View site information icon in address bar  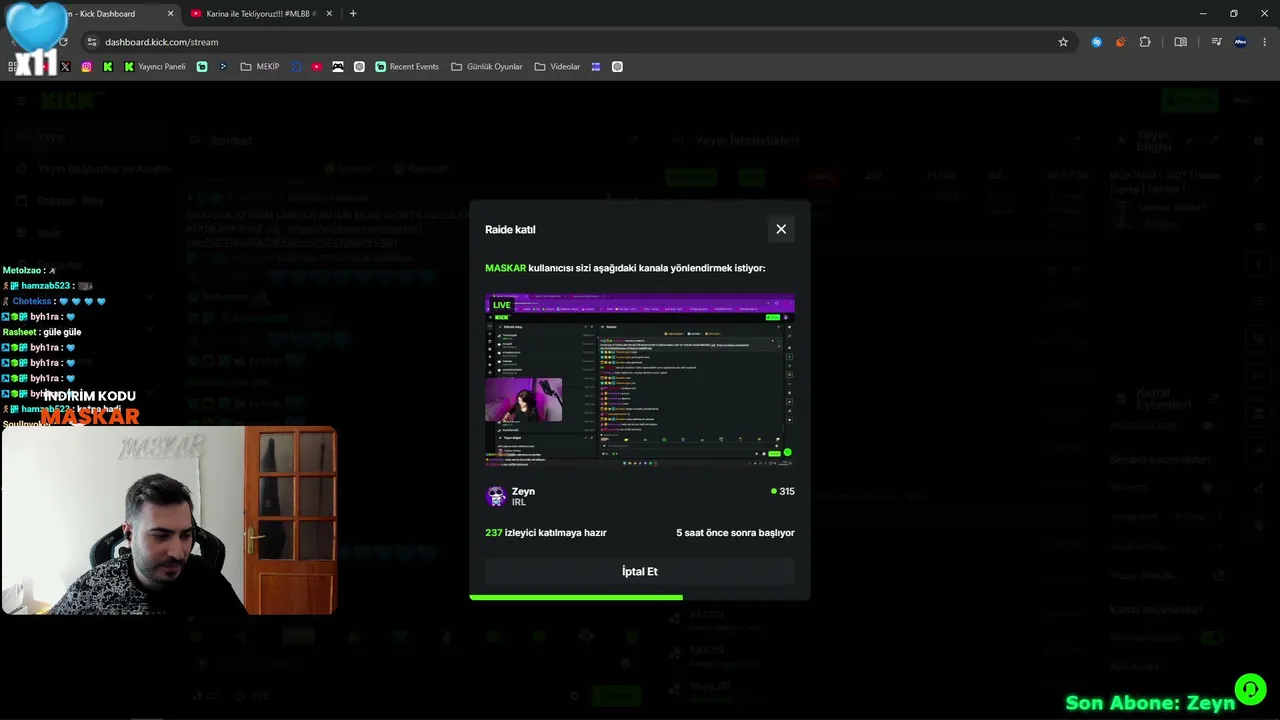[x=92, y=42]
